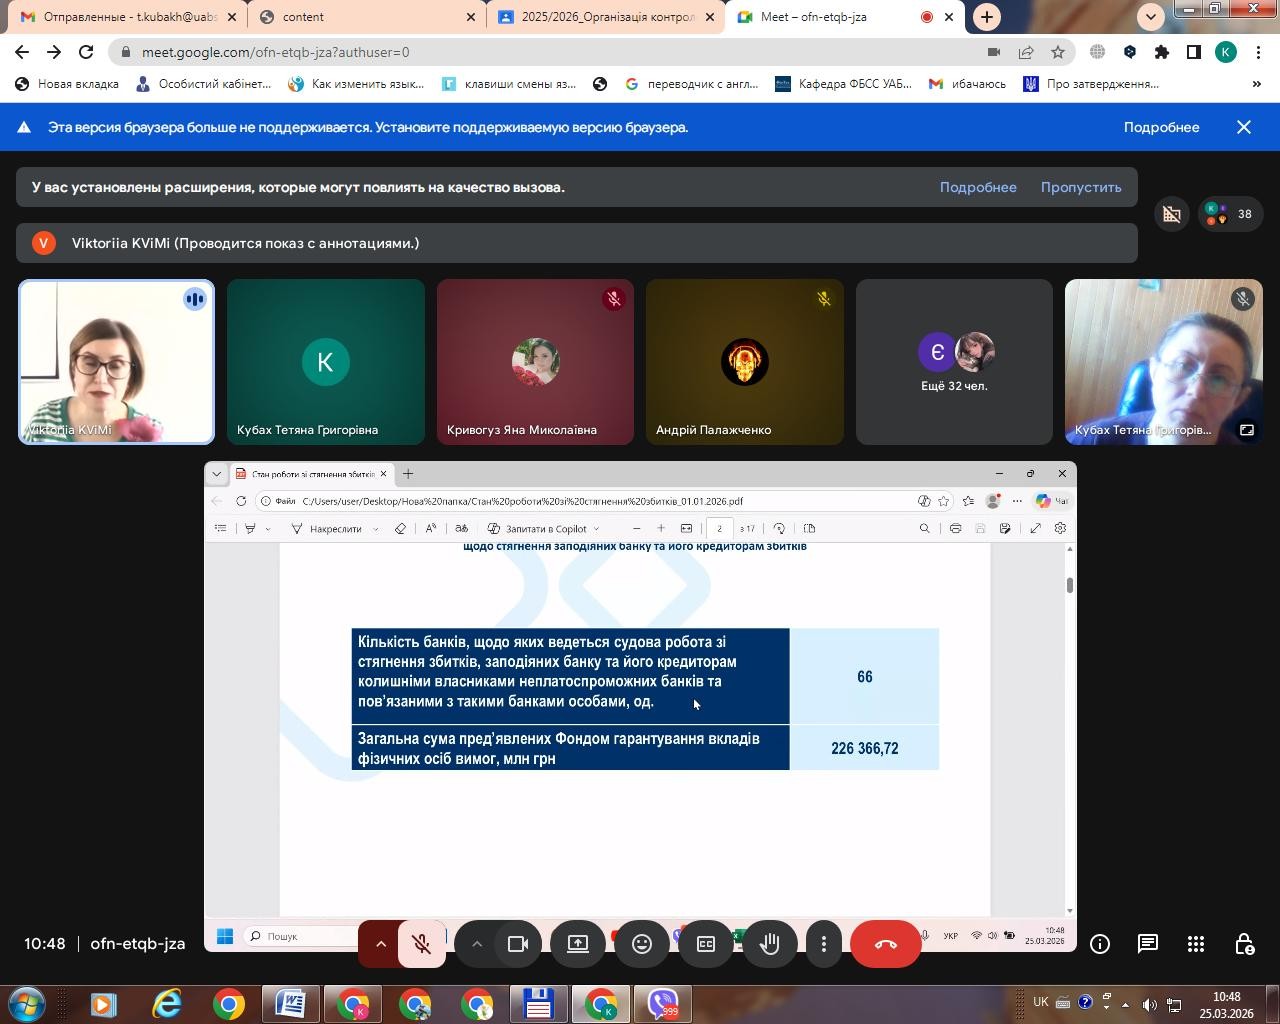Open the emoji reactions panel
Screen dimensions: 1280x1024
tap(642, 944)
